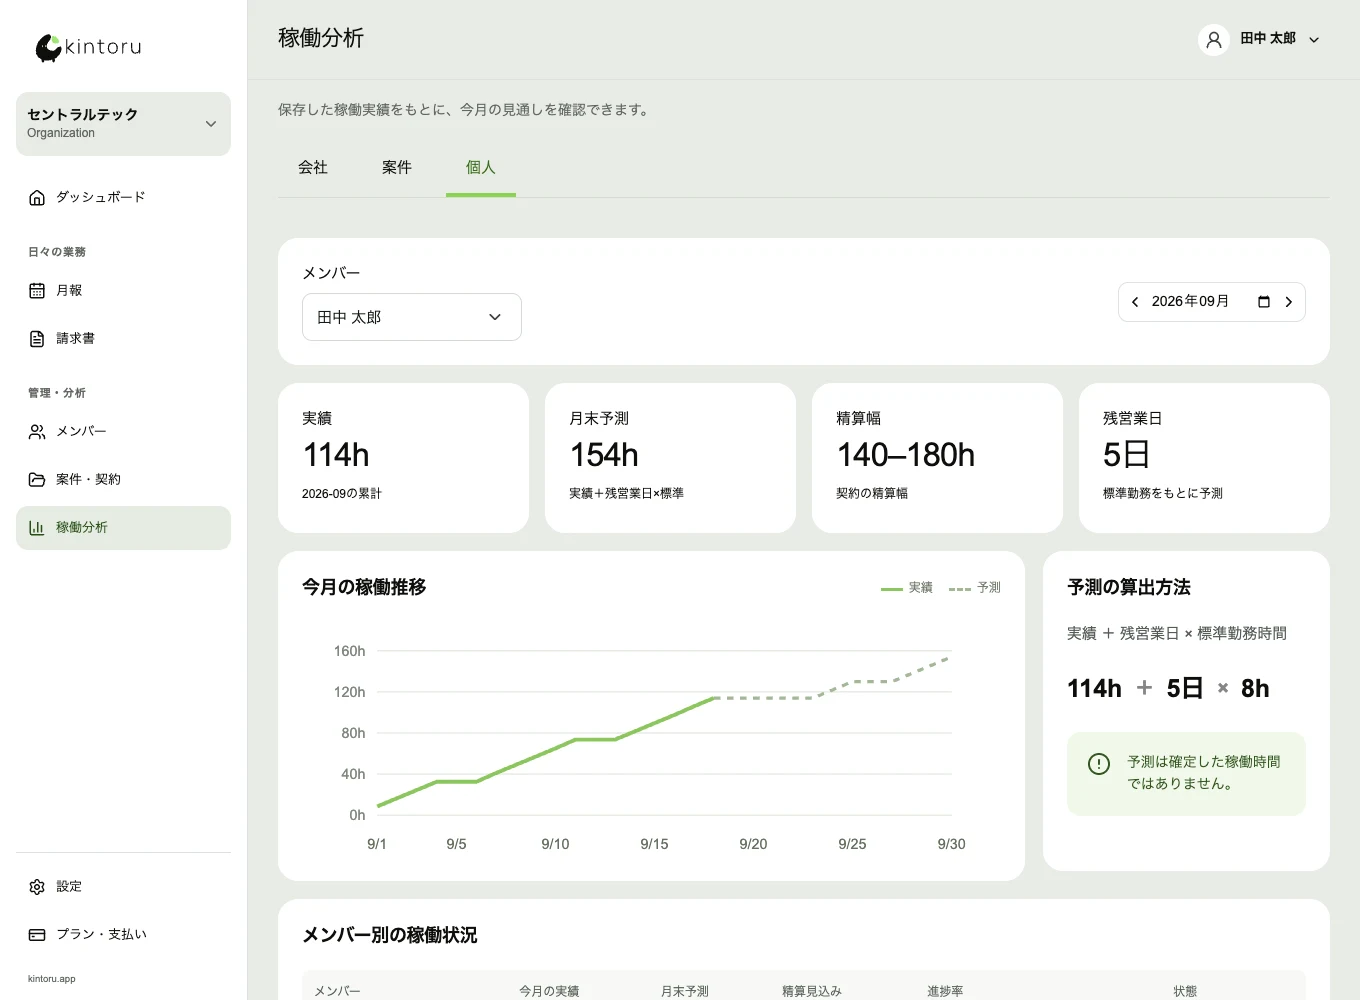Click the 月末予測 154h value
The image size is (1360, 1000).
click(604, 455)
